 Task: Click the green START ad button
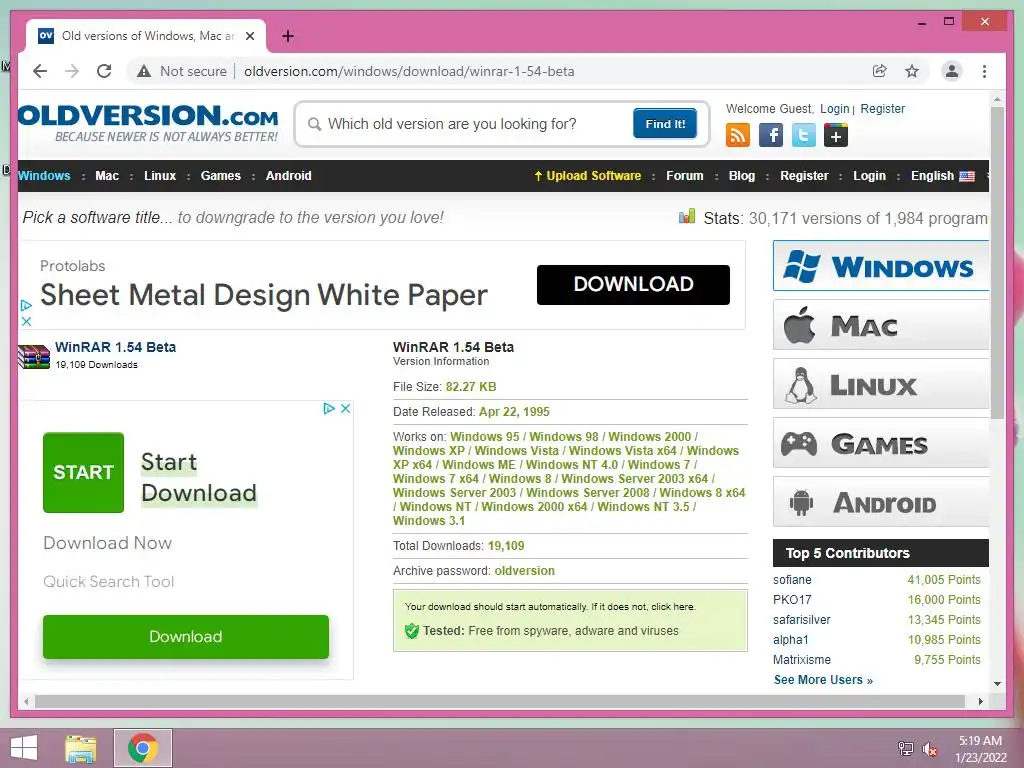click(83, 472)
